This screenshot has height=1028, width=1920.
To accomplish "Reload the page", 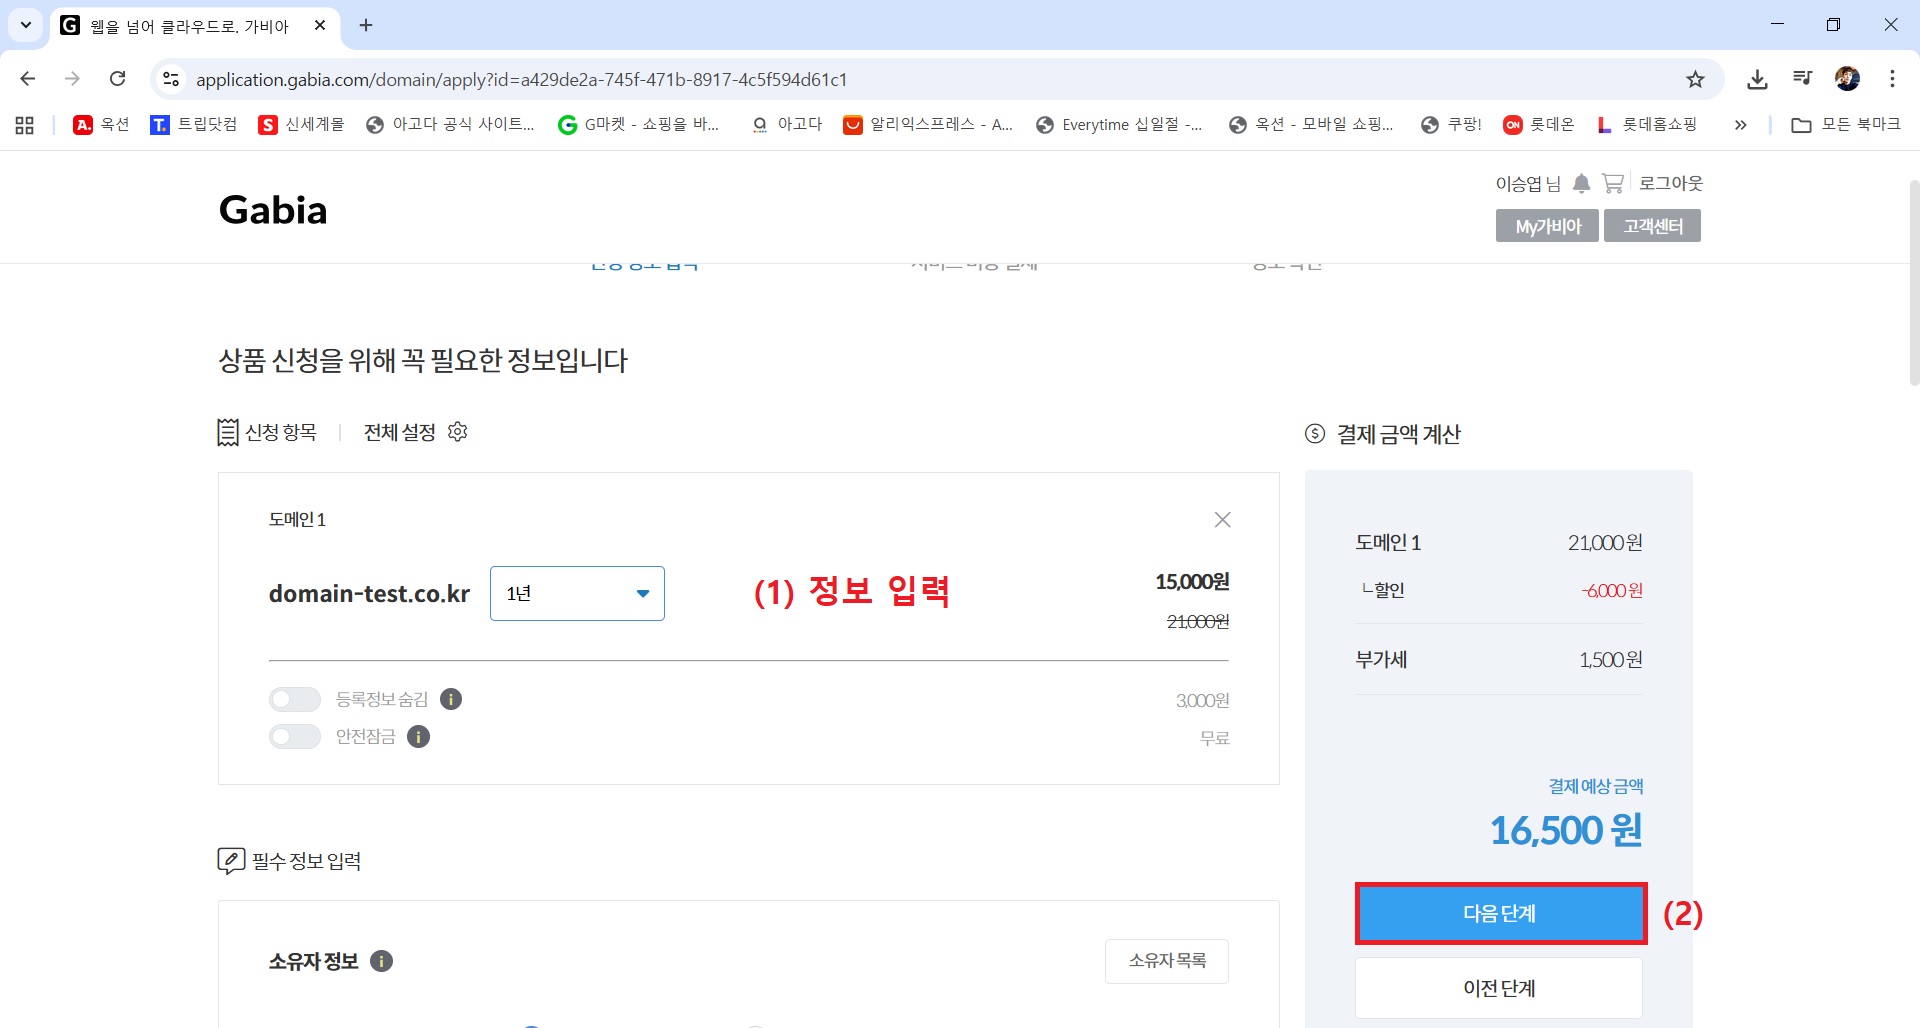I will tap(117, 79).
